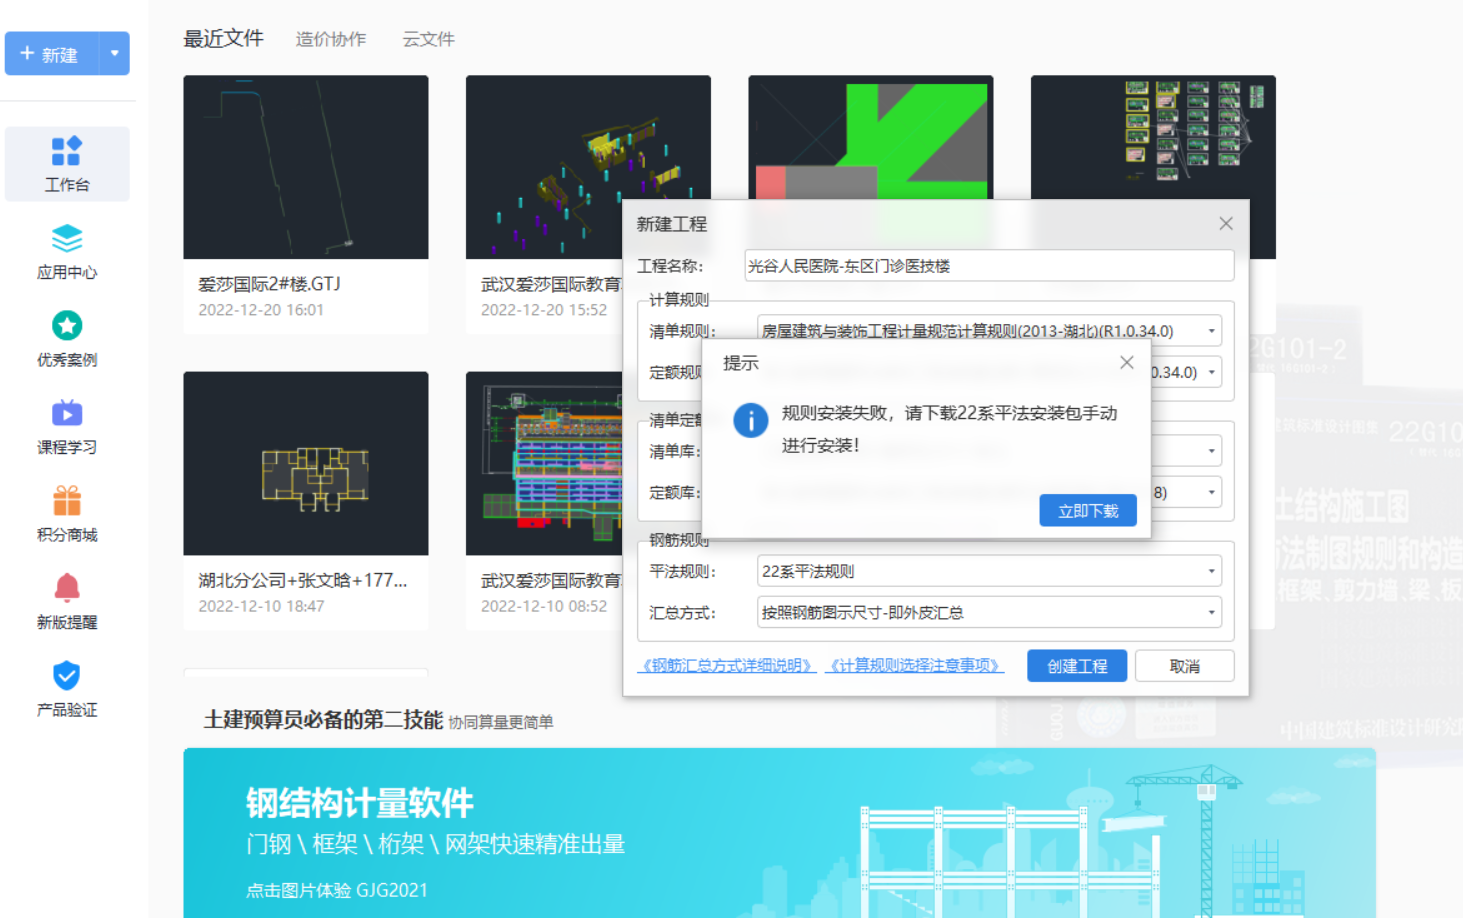This screenshot has width=1463, height=918.
Task: Click 点击图片体验 GJG2021 text
Action: pos(337,890)
